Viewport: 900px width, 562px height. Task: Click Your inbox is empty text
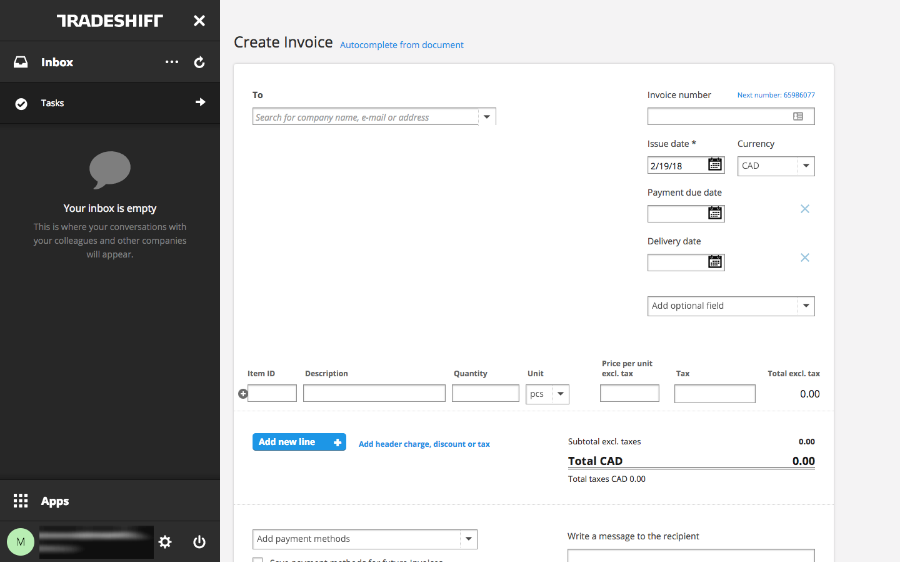110,208
